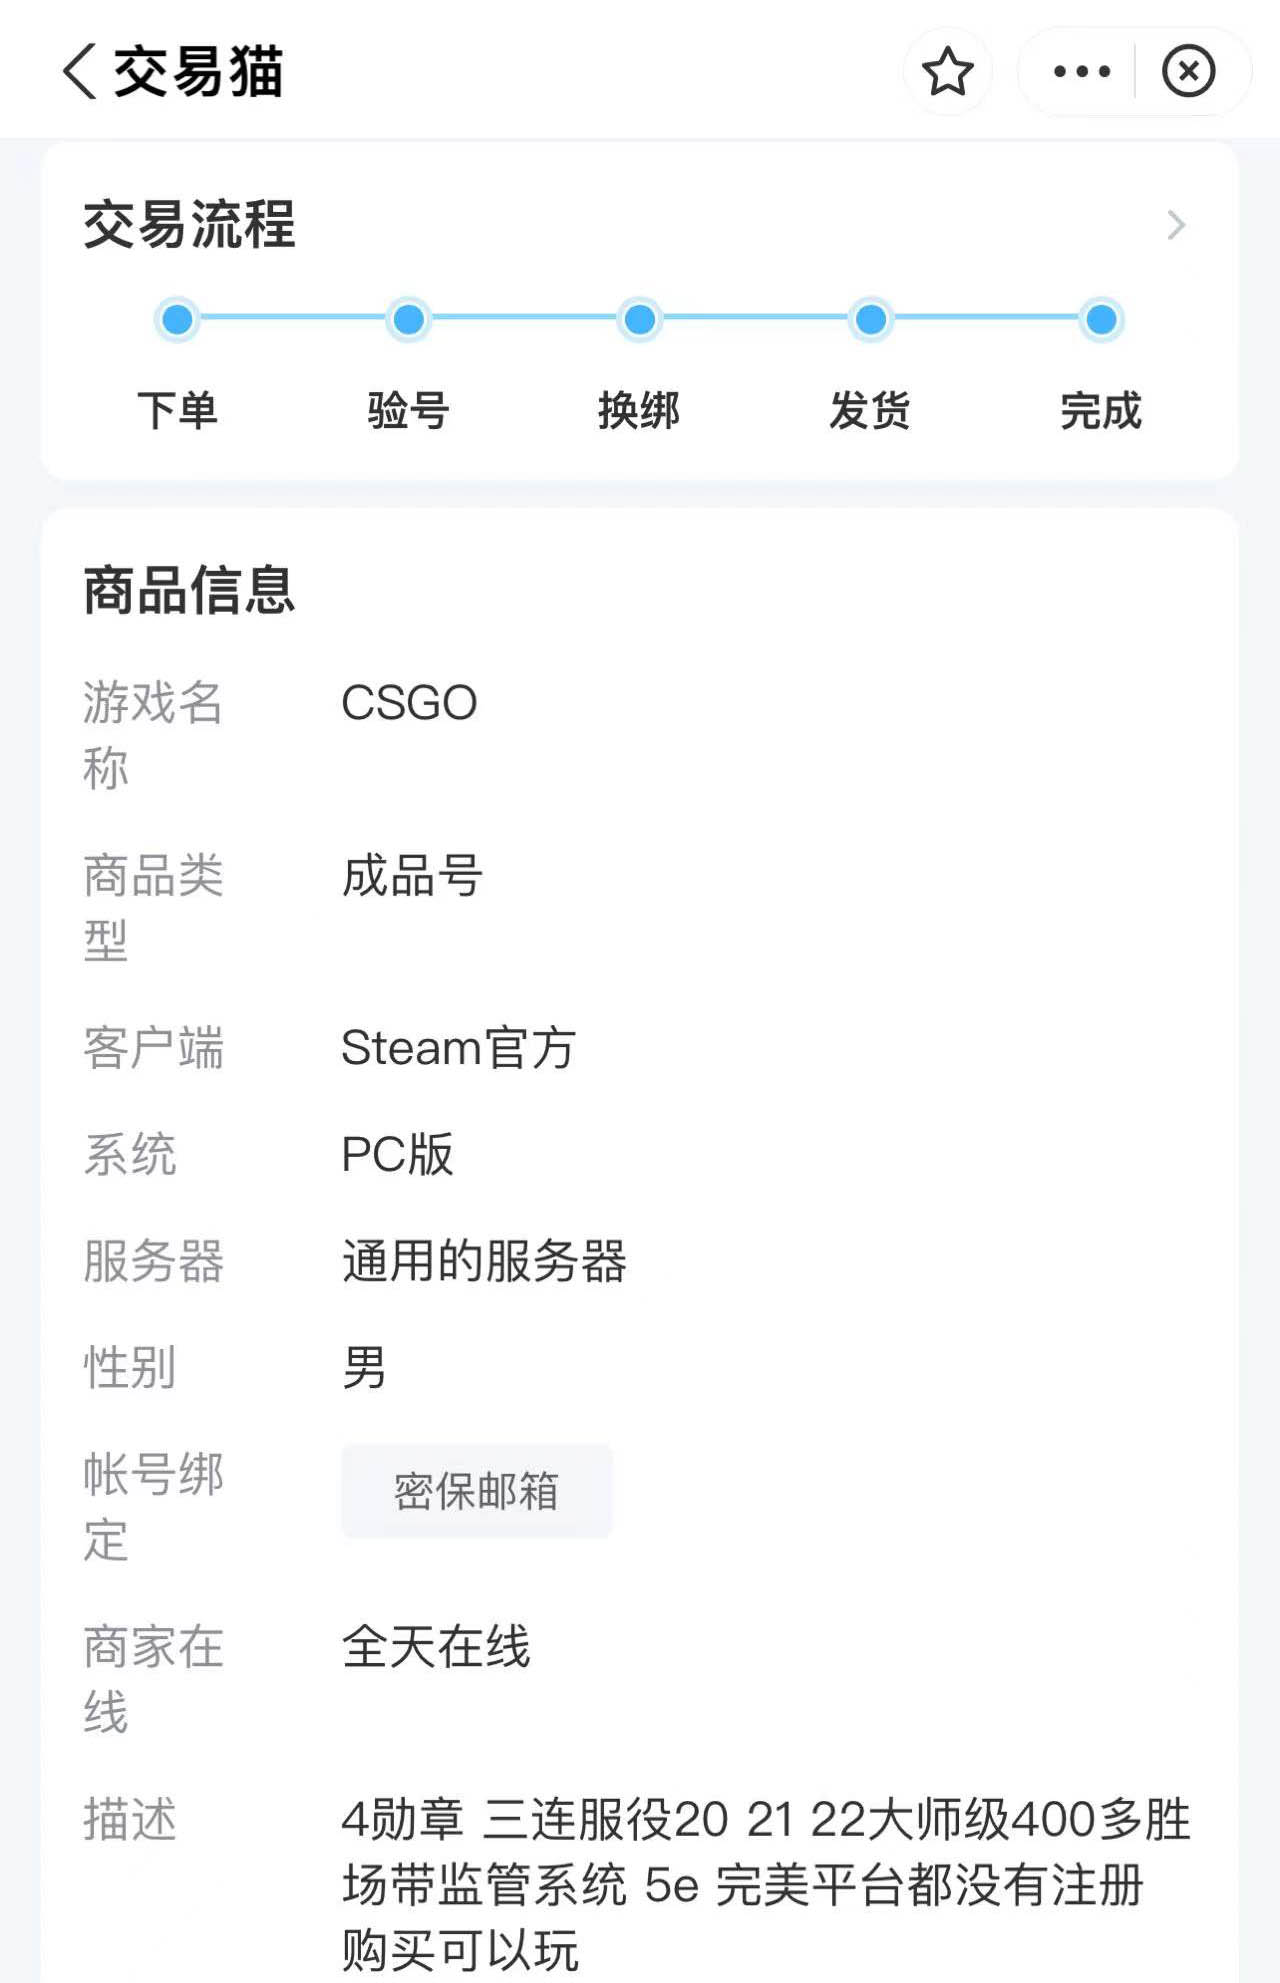Screen dimensions: 1280x1983
Task: Tap the Steam官方 client value
Action: pyautogui.click(x=458, y=1048)
